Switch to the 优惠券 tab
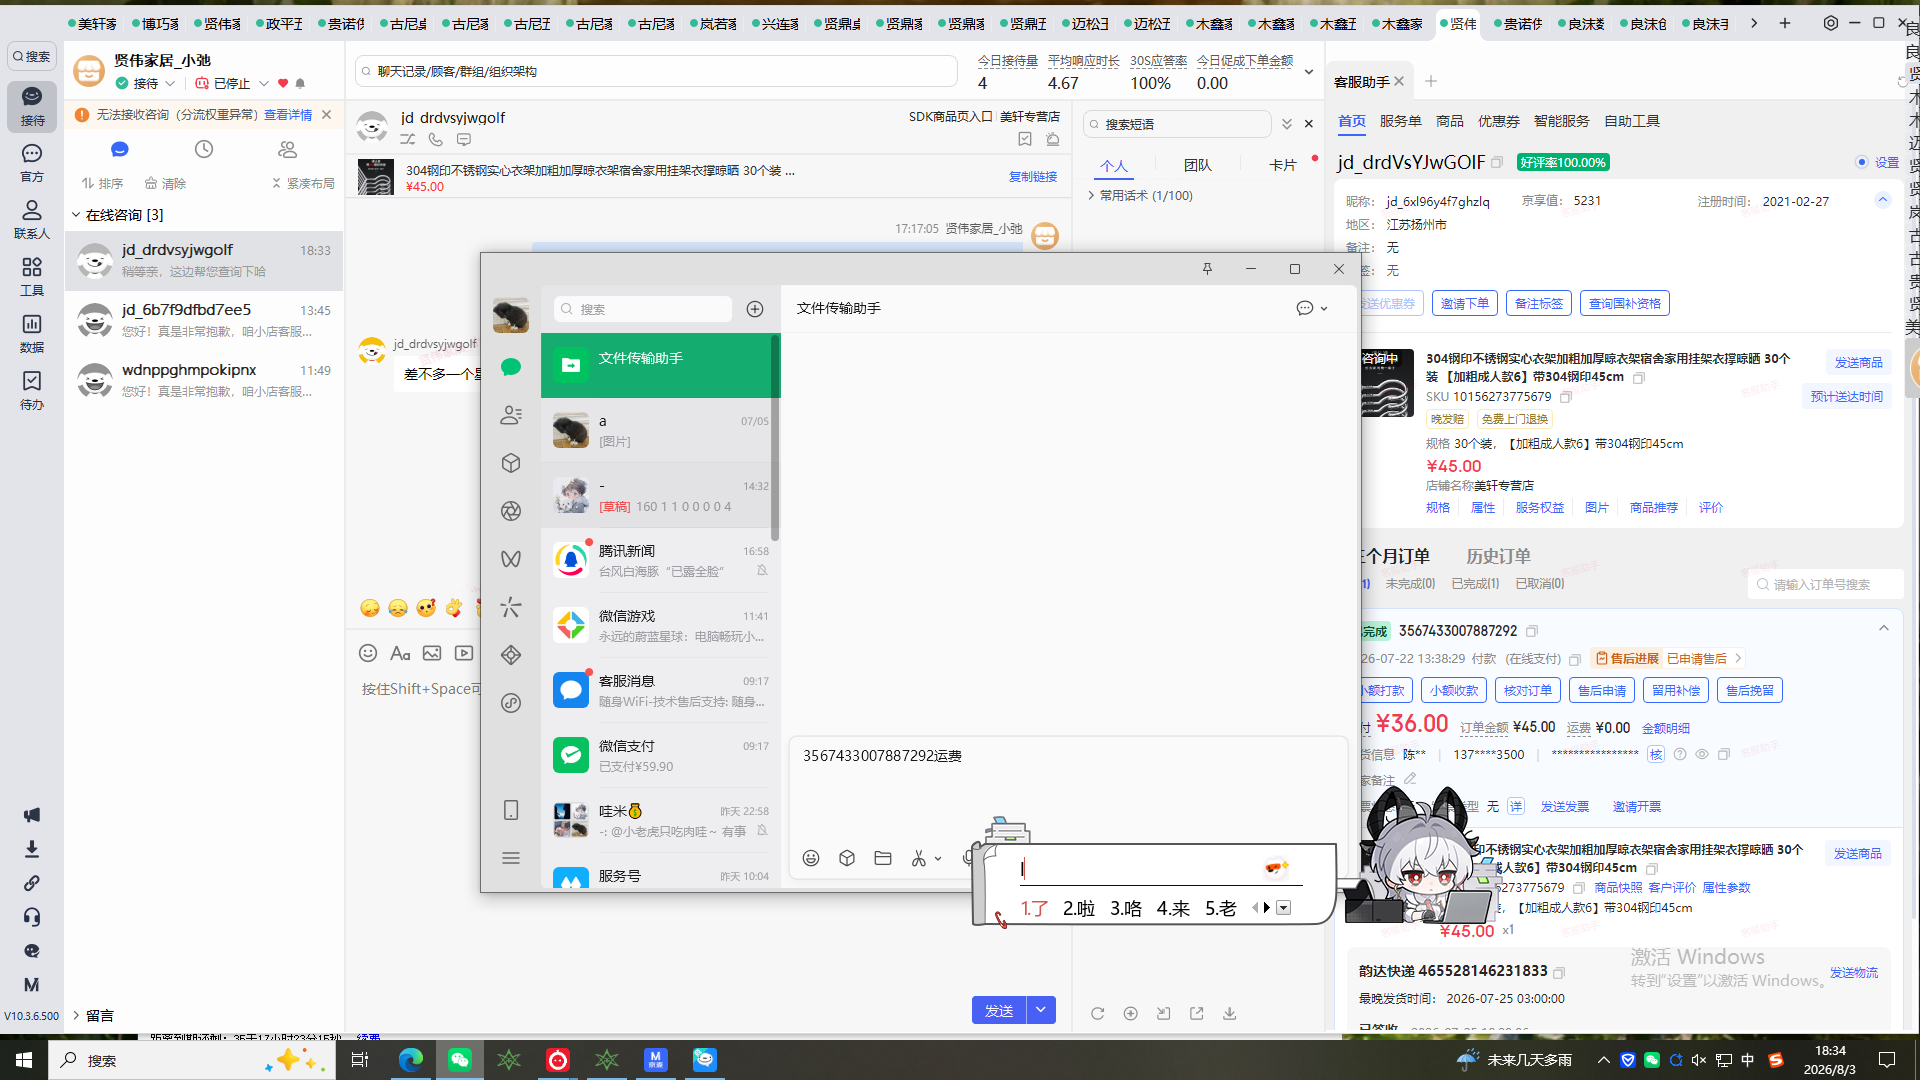Image resolution: width=1920 pixels, height=1080 pixels. [x=1498, y=121]
